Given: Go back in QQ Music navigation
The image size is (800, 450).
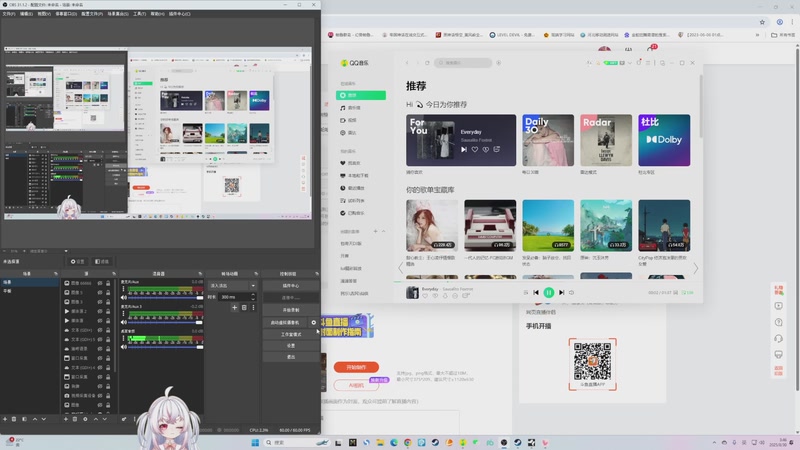Looking at the screenshot, I should (x=407, y=63).
